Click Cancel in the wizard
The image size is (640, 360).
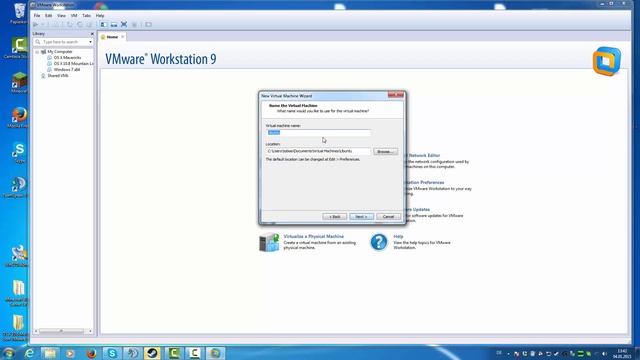(389, 216)
